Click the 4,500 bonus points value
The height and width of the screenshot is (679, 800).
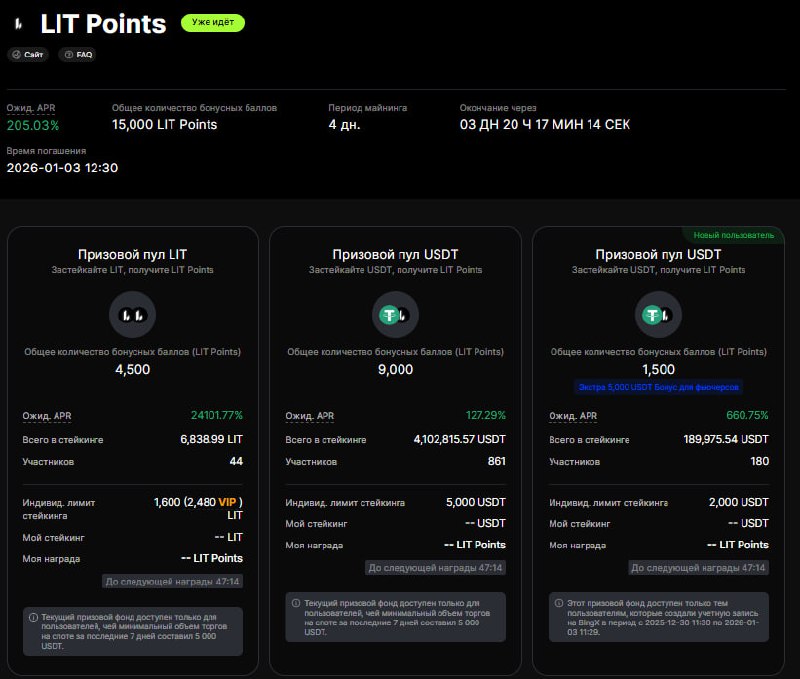(x=133, y=369)
